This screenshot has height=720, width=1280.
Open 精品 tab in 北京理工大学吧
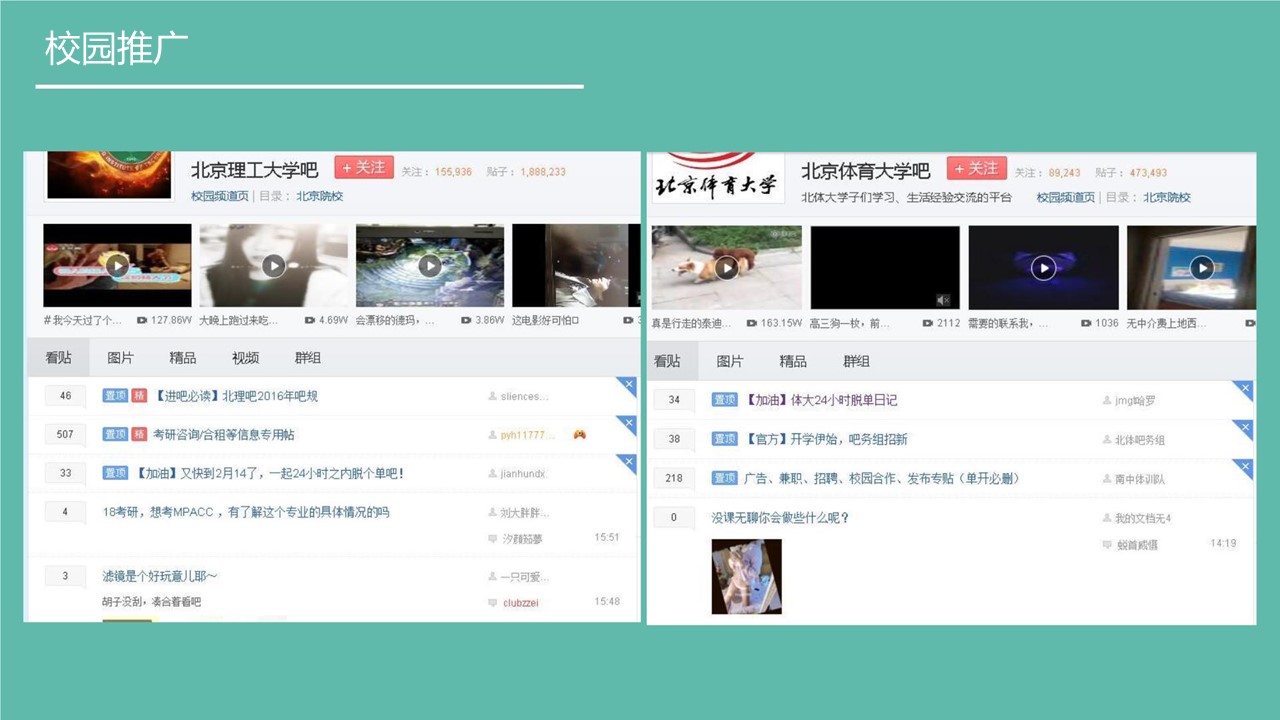183,357
